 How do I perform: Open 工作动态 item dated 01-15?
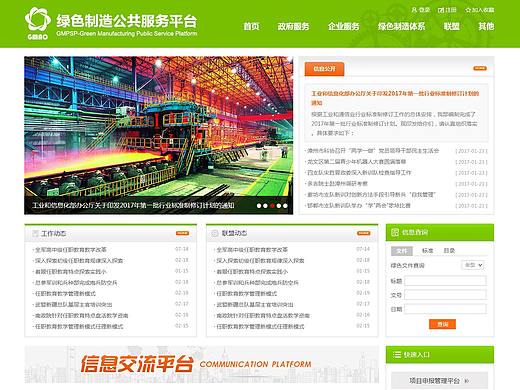[71, 271]
